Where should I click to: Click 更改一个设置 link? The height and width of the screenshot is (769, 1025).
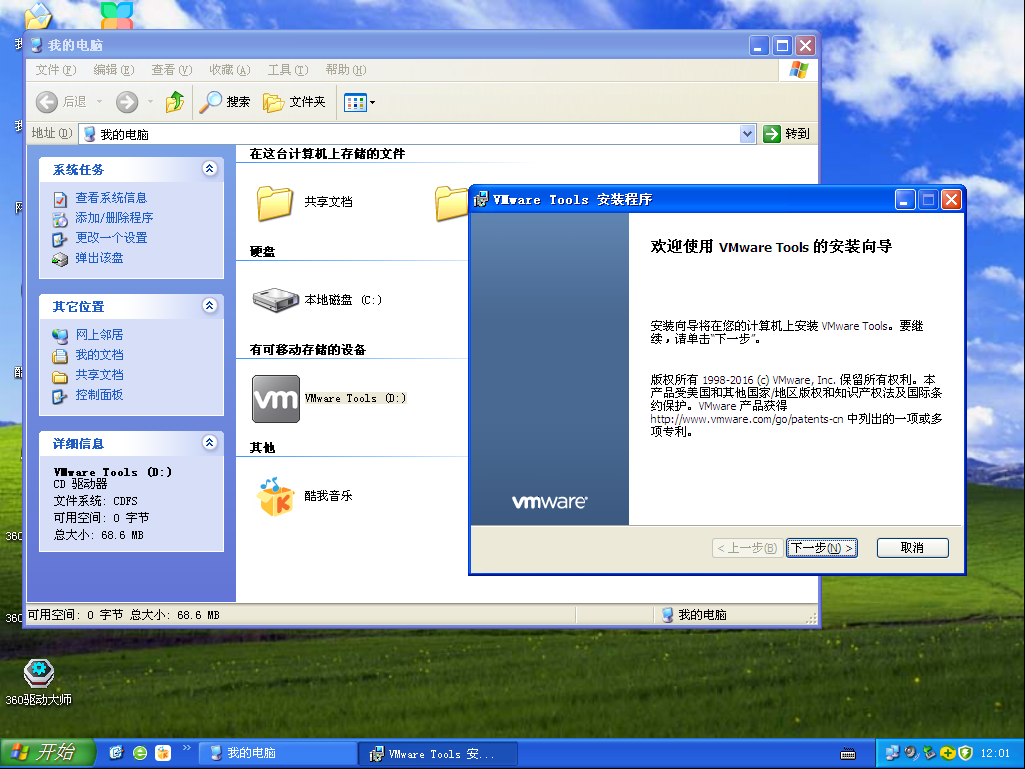[111, 238]
